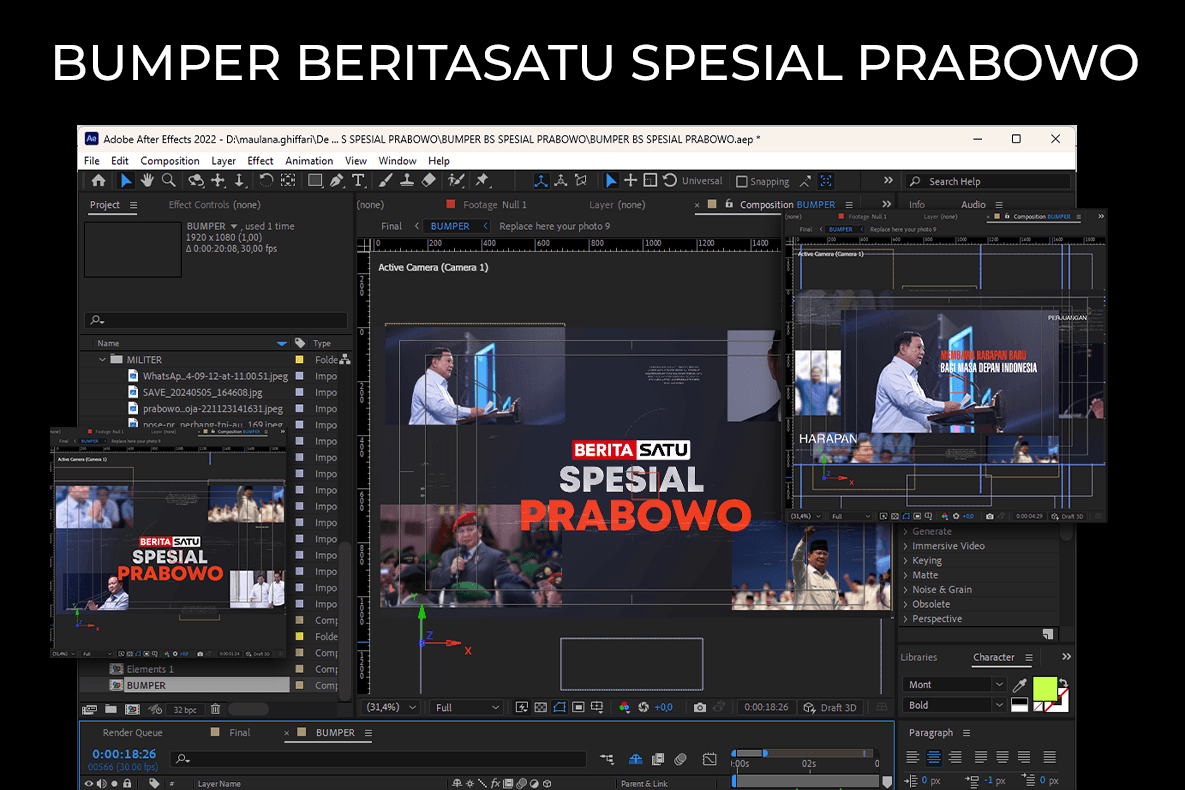1185x790 pixels.
Task: Click the trash icon in Project panel
Action: [x=215, y=709]
